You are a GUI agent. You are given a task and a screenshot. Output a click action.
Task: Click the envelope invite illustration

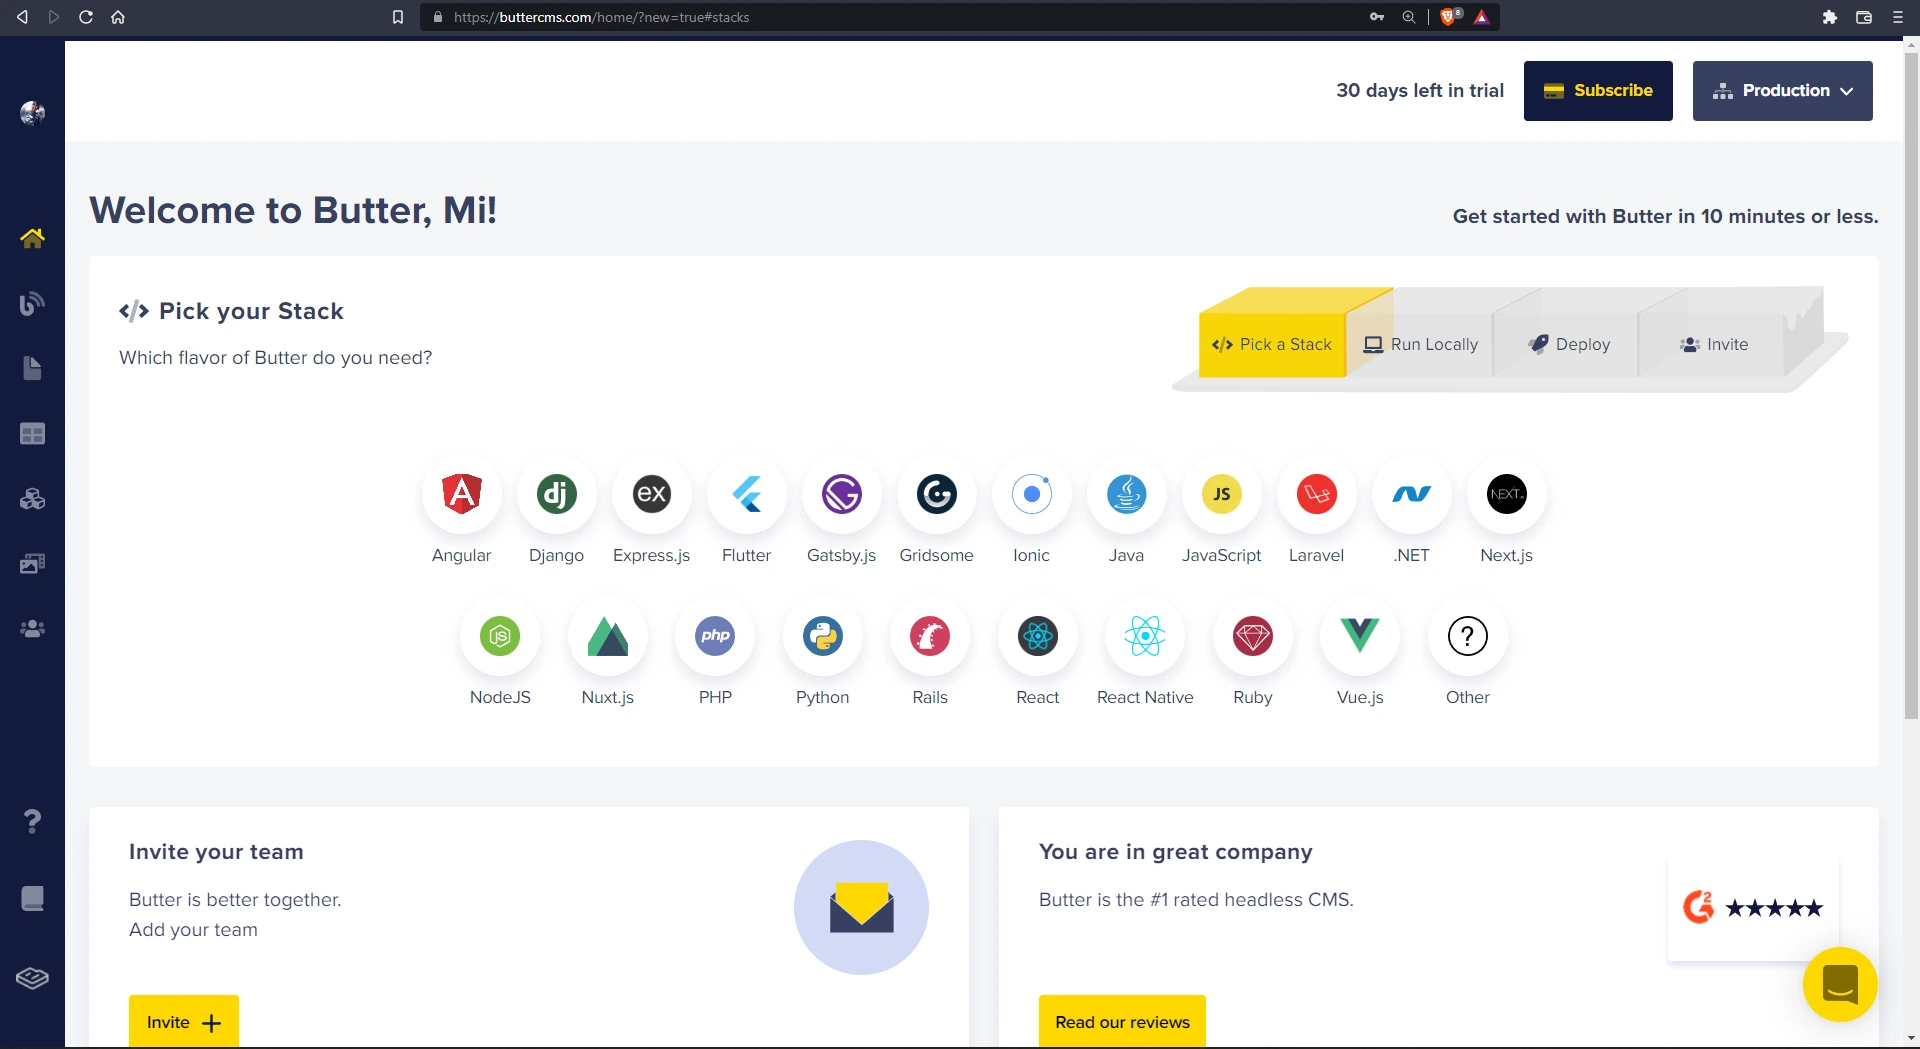point(861,907)
